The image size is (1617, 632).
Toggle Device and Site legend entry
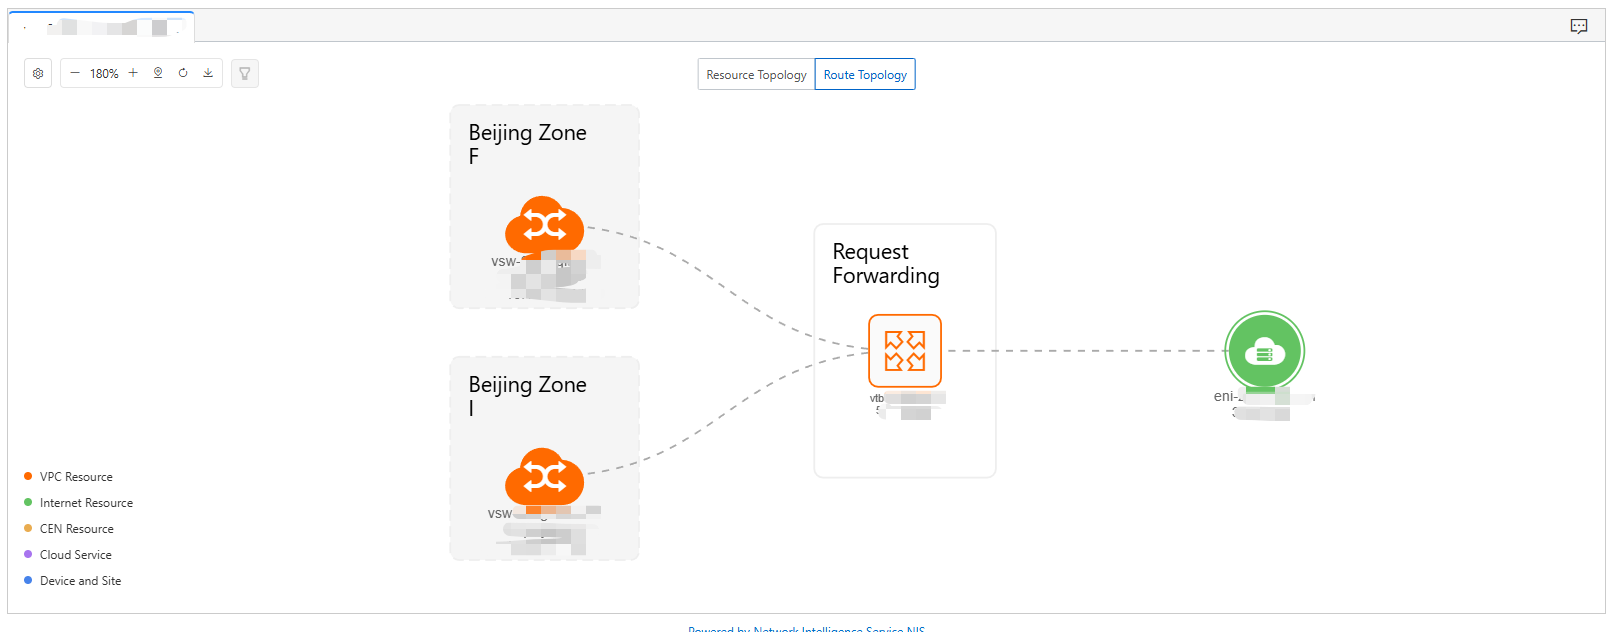tap(73, 581)
